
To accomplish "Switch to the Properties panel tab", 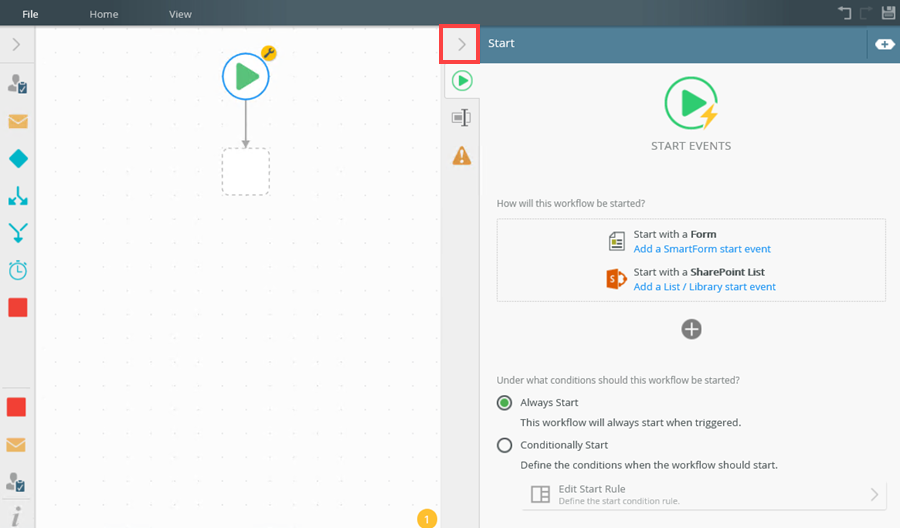I will point(461,118).
